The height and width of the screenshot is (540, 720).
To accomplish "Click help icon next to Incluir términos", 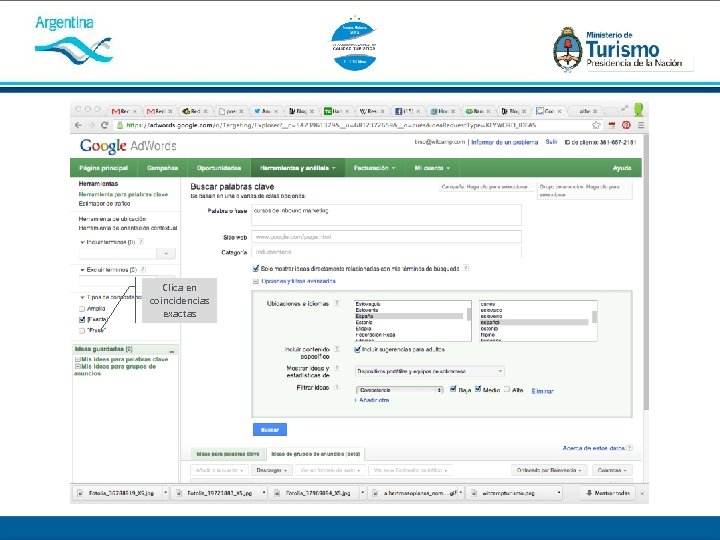I will [141, 242].
